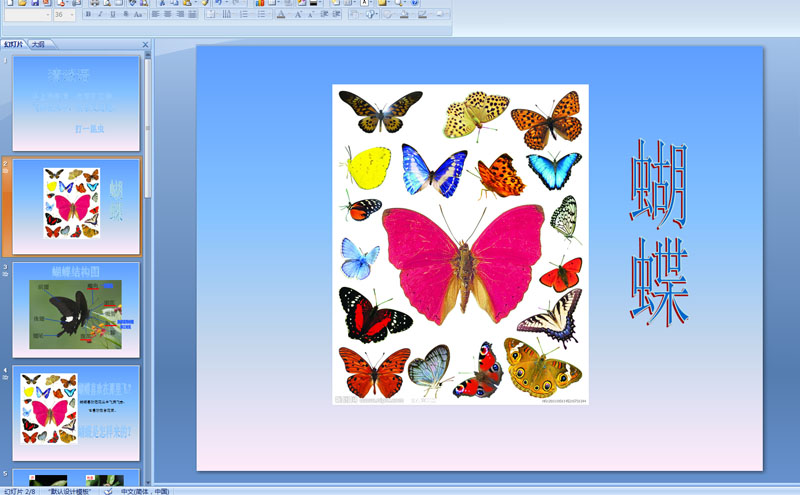Viewport: 800px width, 495px height.
Task: Align text to the left
Action: 156,15
